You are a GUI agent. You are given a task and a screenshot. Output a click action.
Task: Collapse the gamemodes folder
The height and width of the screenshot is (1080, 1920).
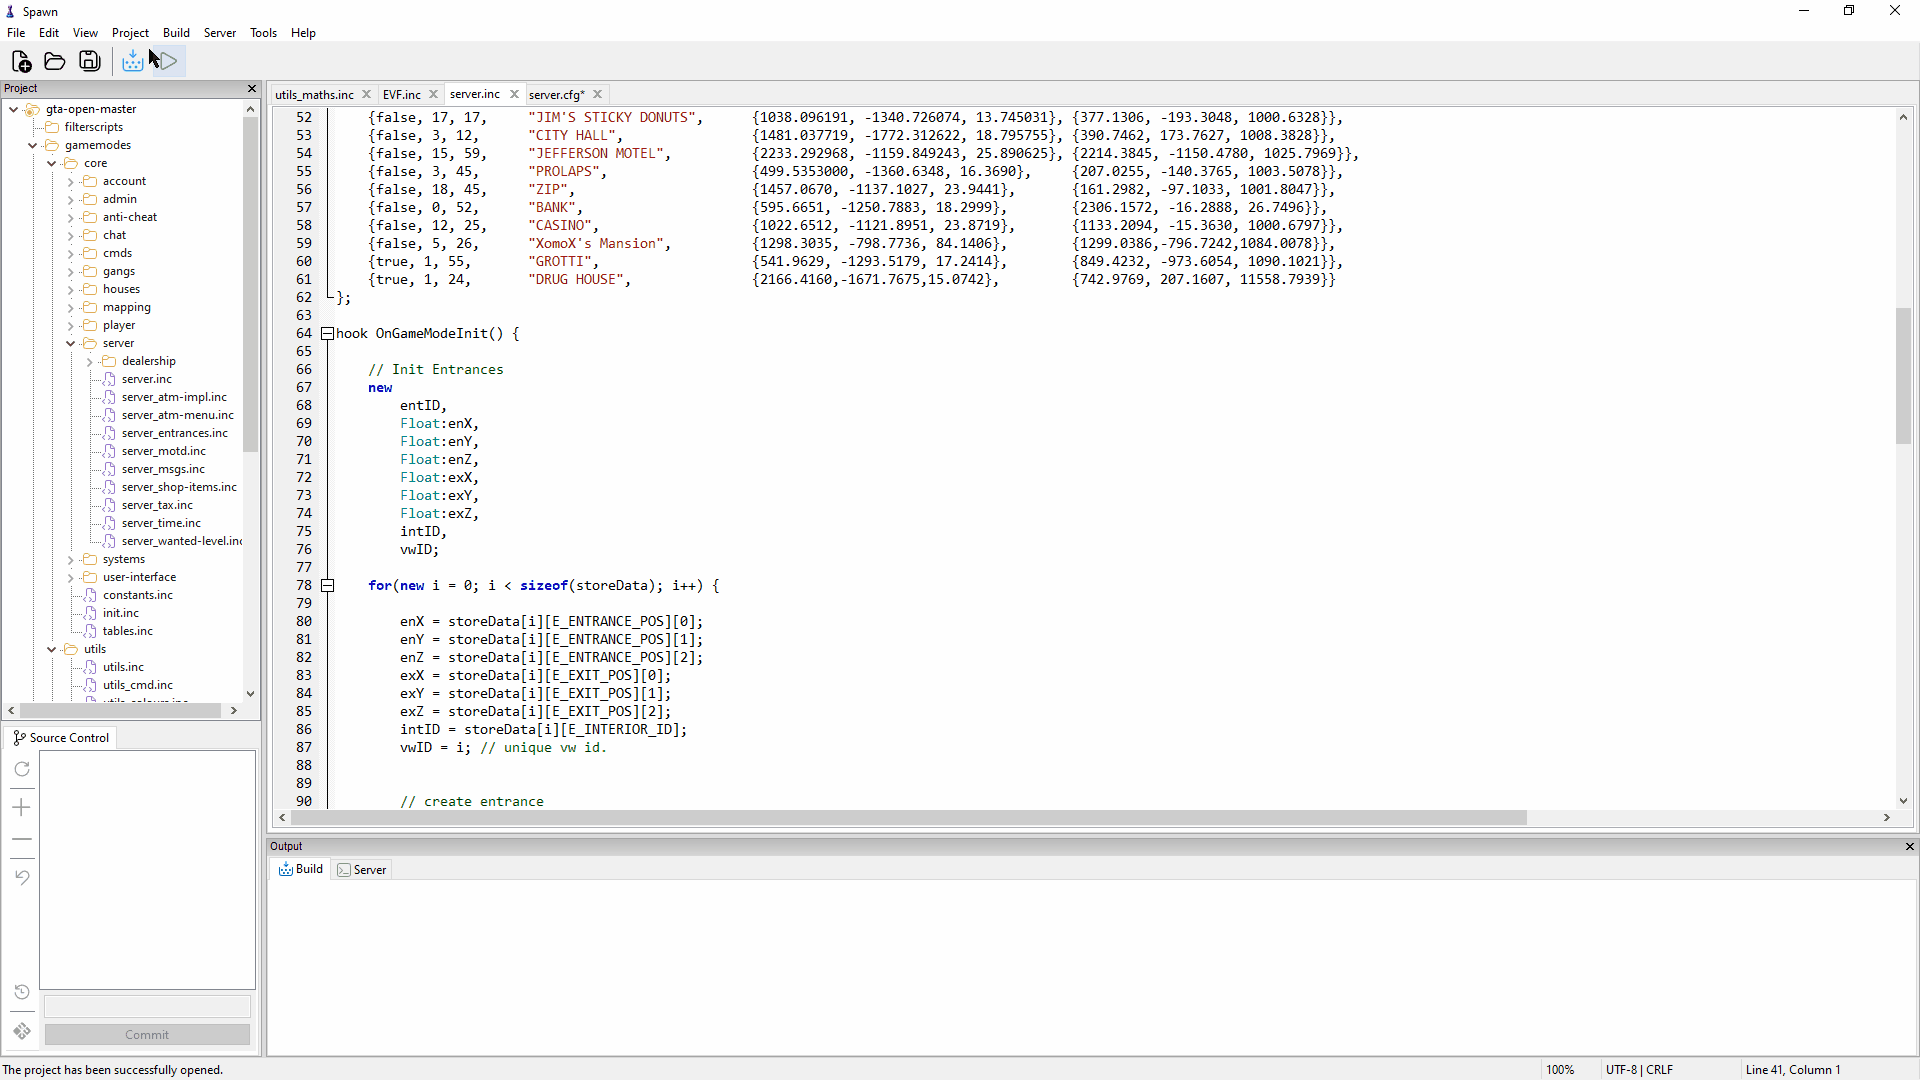tap(33, 145)
